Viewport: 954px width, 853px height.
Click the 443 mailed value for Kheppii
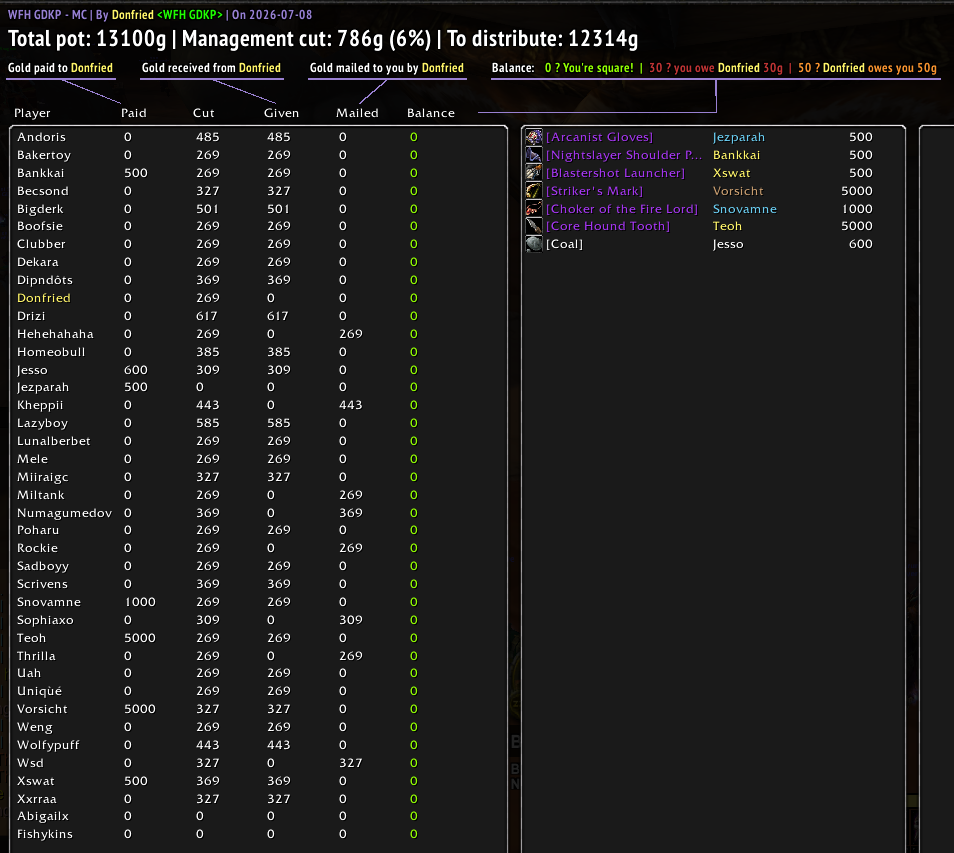click(x=350, y=405)
